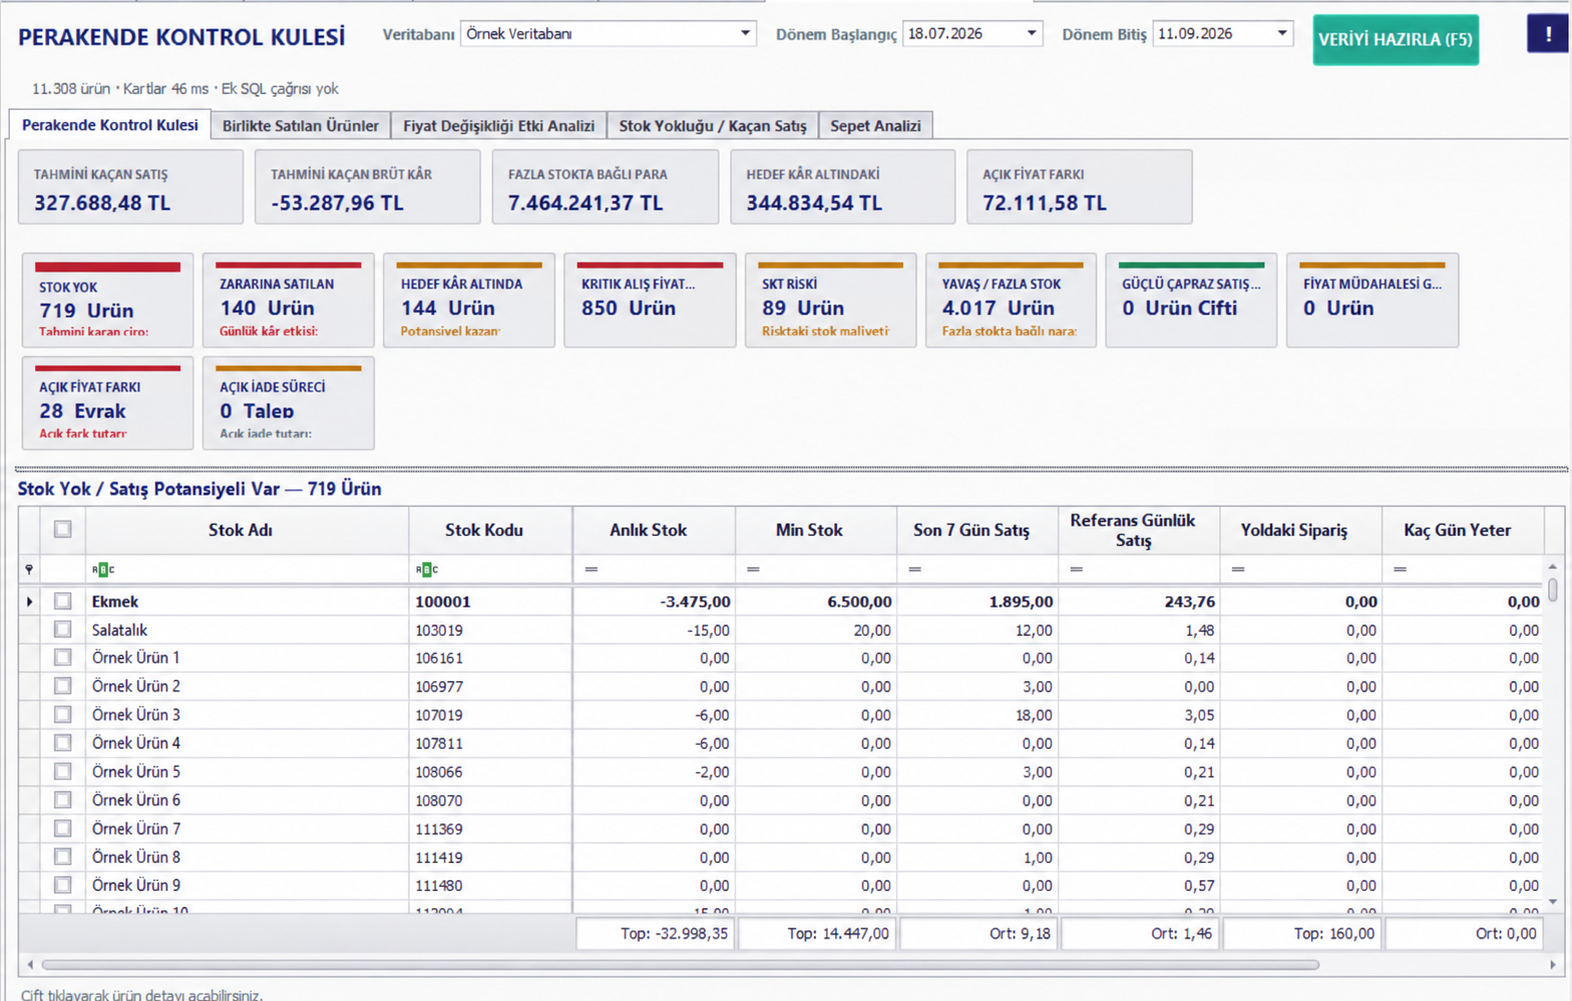Click the exclamation mark info button

coord(1547,34)
